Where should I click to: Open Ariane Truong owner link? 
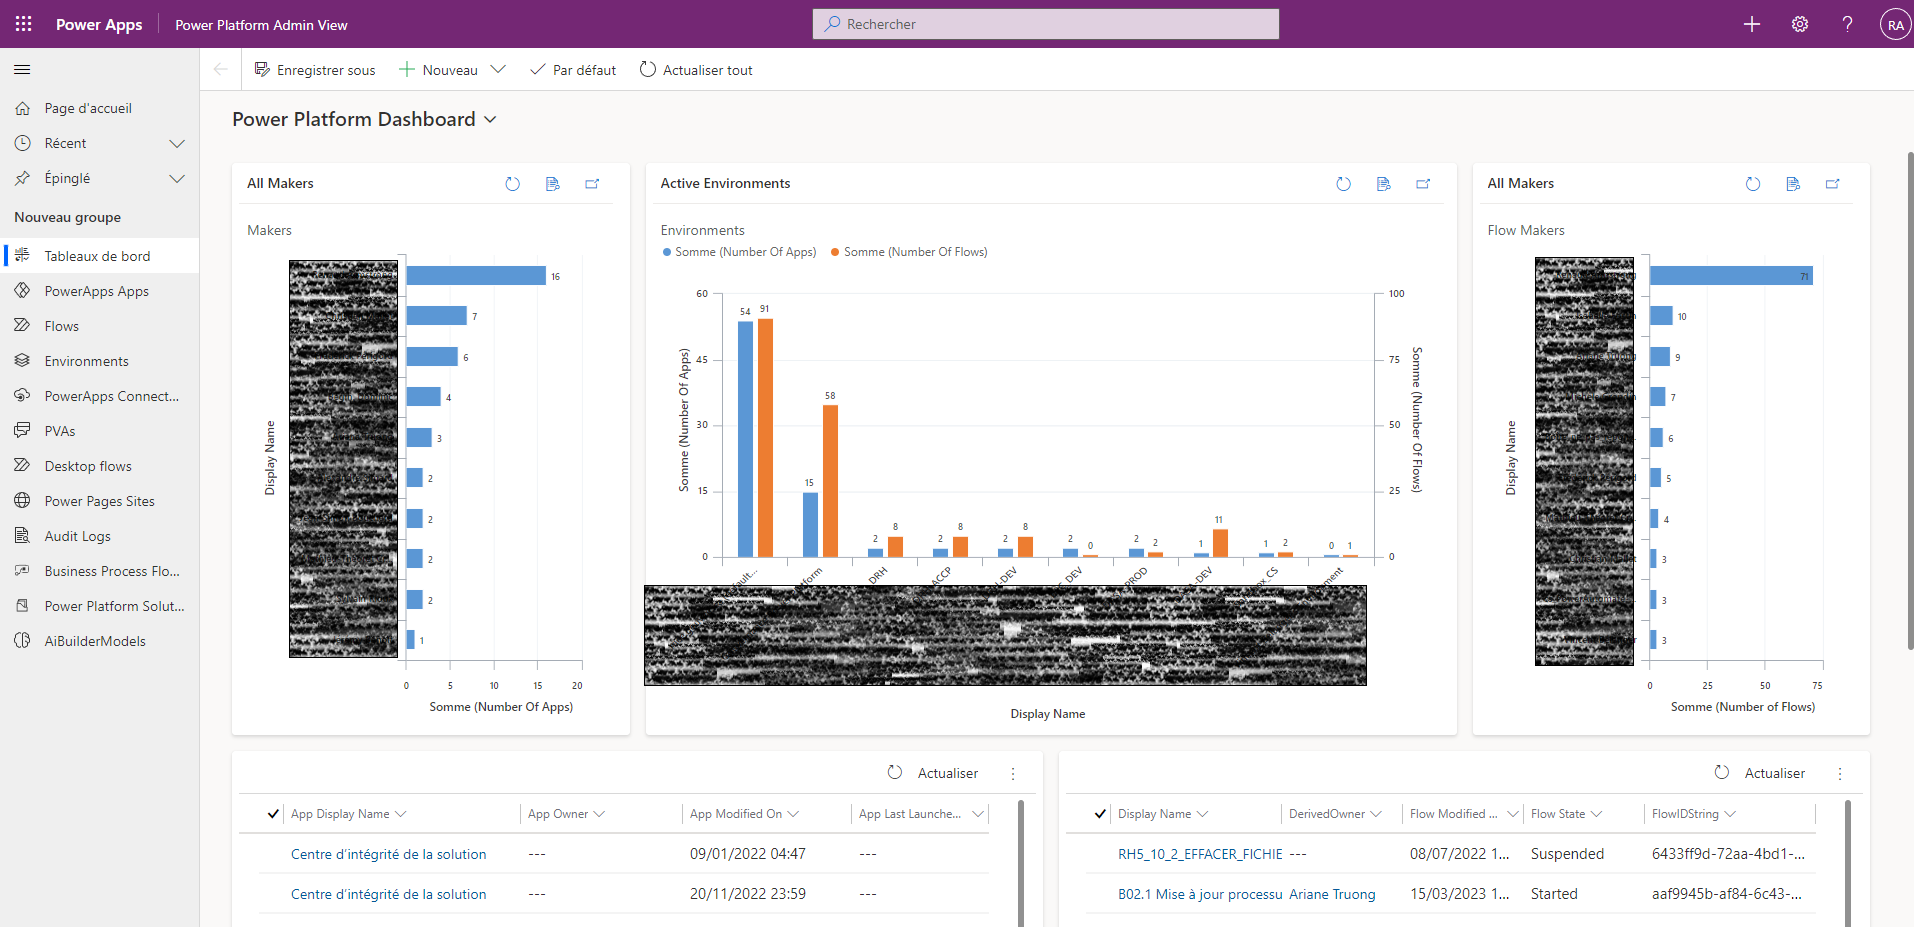click(1332, 894)
